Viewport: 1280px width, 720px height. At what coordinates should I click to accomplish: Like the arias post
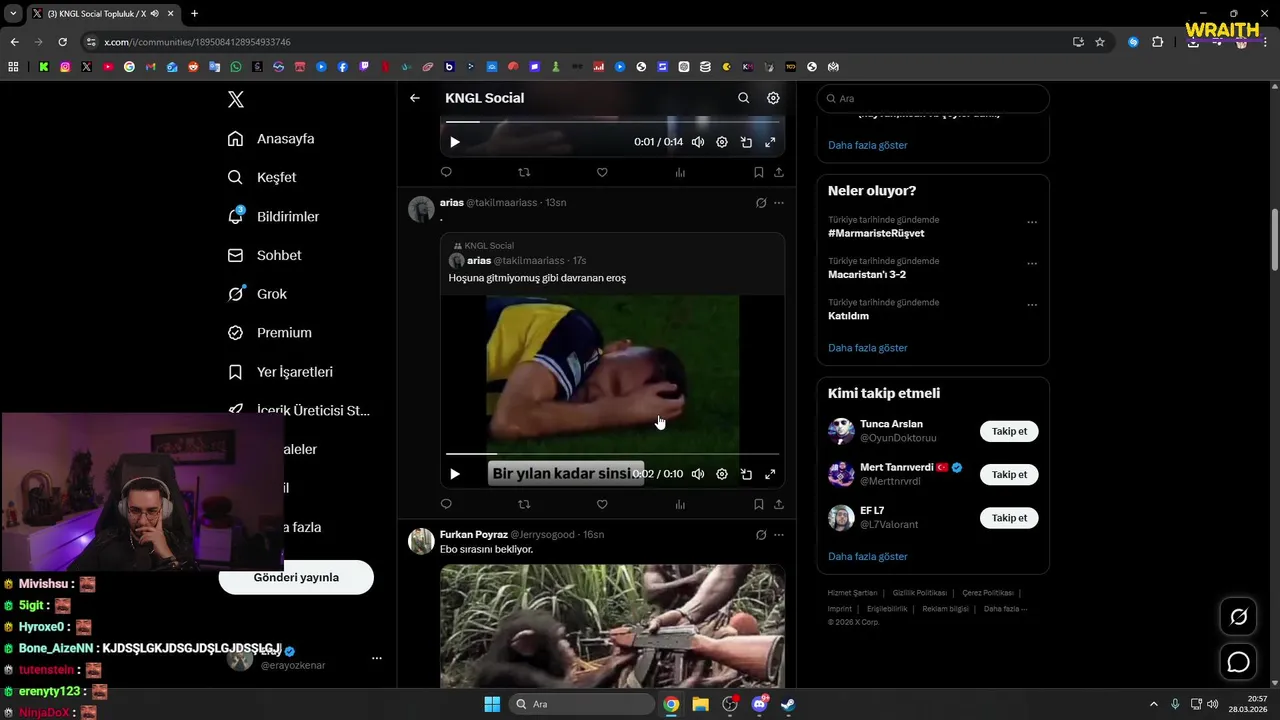(x=602, y=504)
